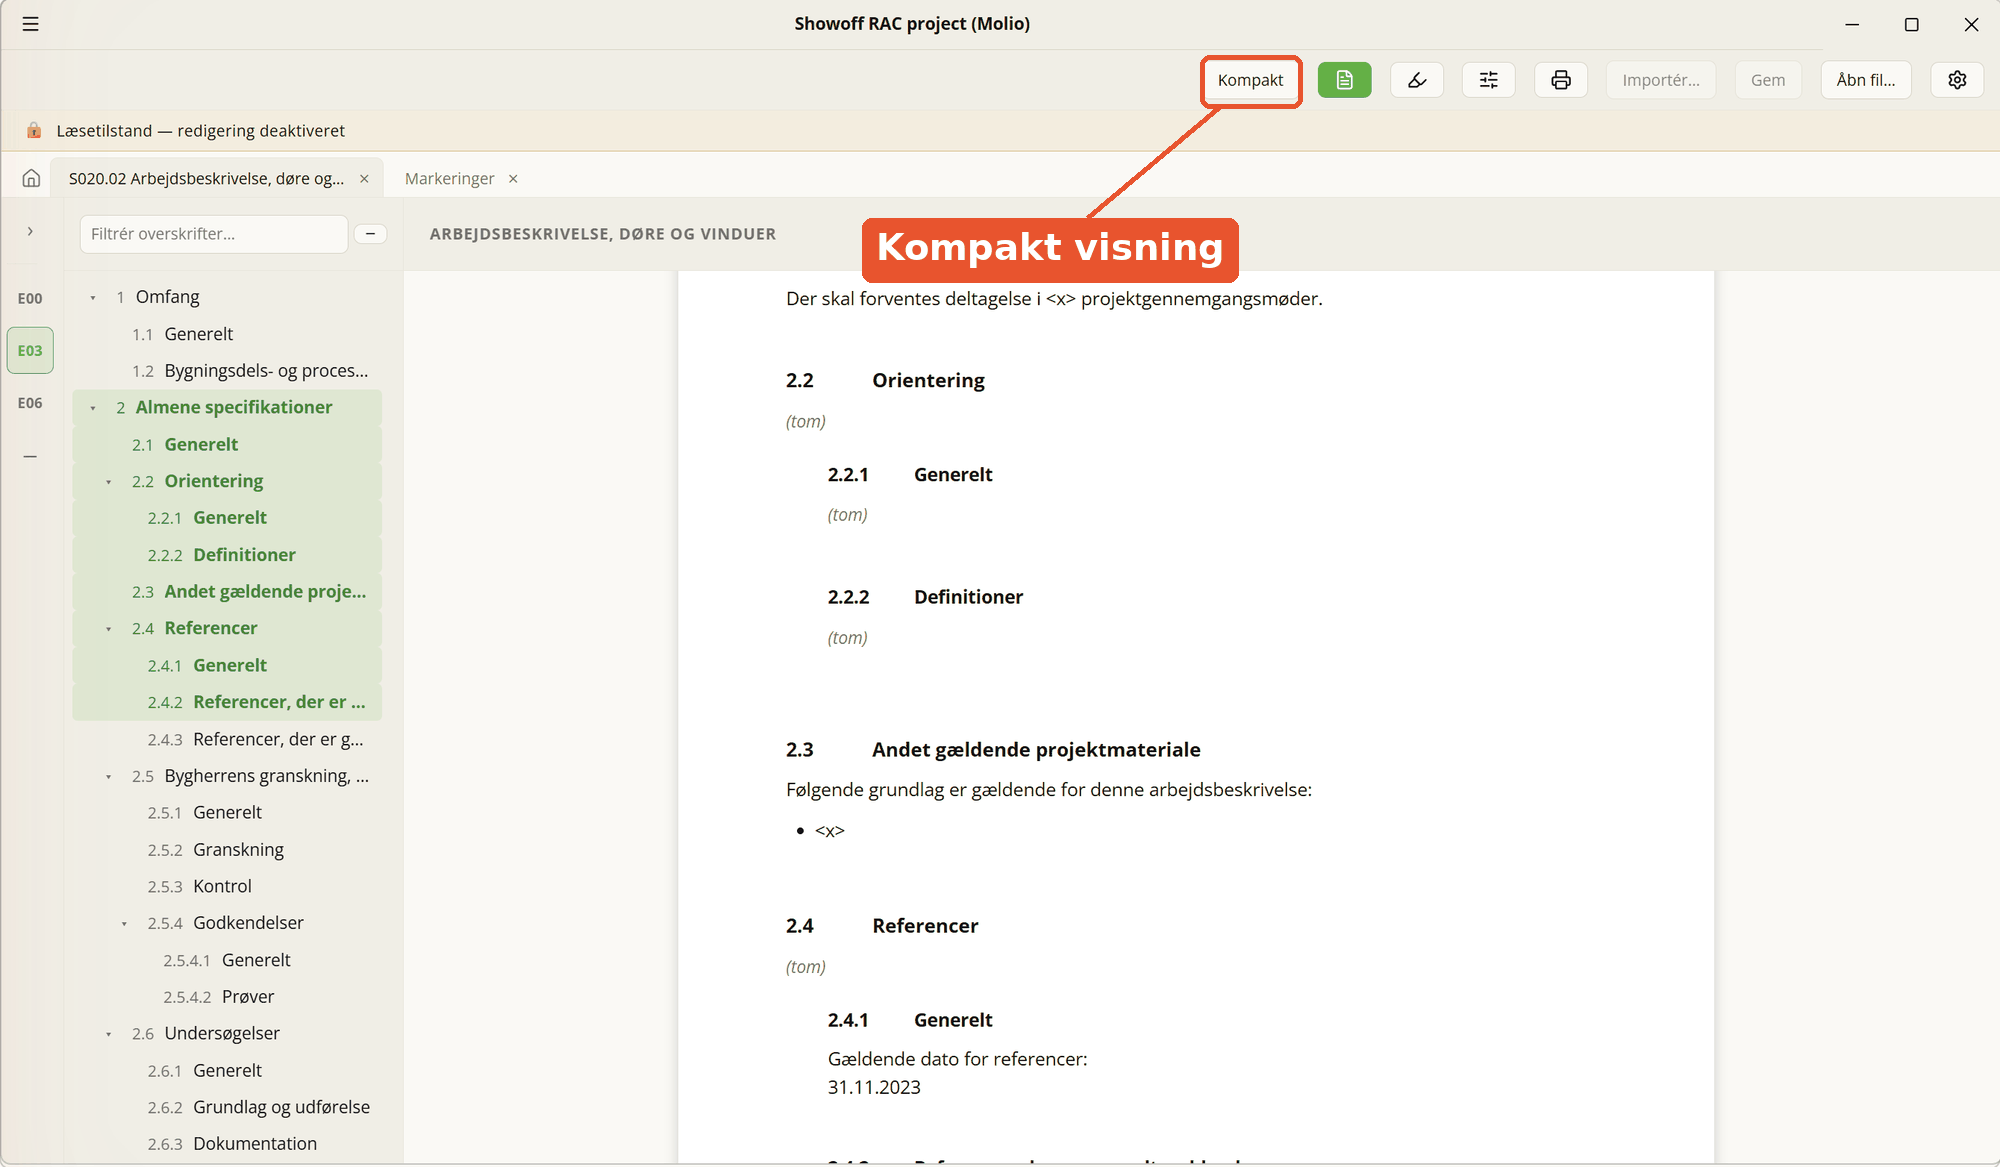Close the S020.02 Arbejdsbeskrivelse tab
Screen dimensions: 2000x1167
coord(364,179)
